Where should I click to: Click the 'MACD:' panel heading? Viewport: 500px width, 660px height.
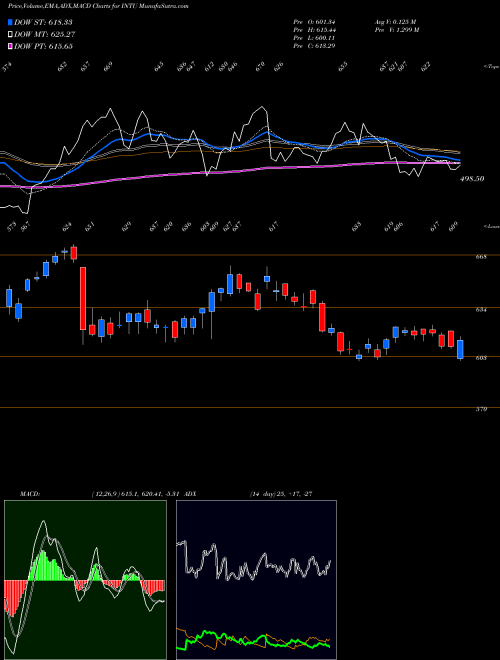30,494
